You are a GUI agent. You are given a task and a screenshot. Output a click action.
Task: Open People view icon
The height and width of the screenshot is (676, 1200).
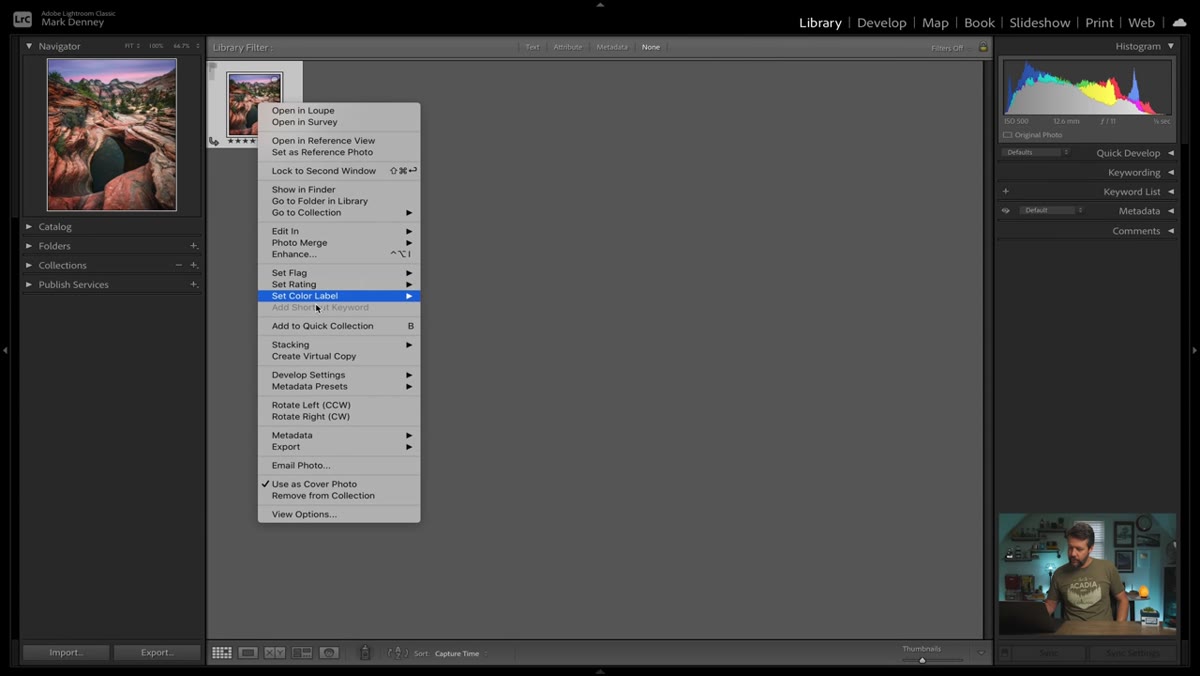point(328,653)
